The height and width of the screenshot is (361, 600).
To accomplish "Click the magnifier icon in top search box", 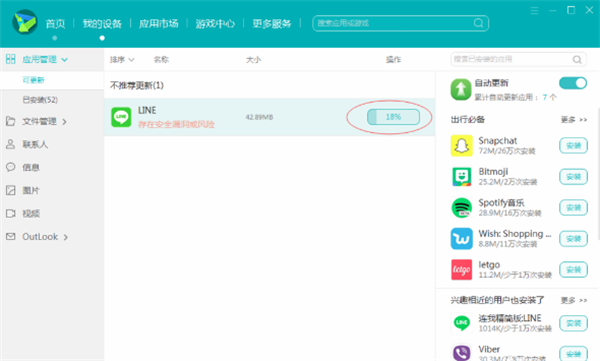I will pyautogui.click(x=478, y=23).
